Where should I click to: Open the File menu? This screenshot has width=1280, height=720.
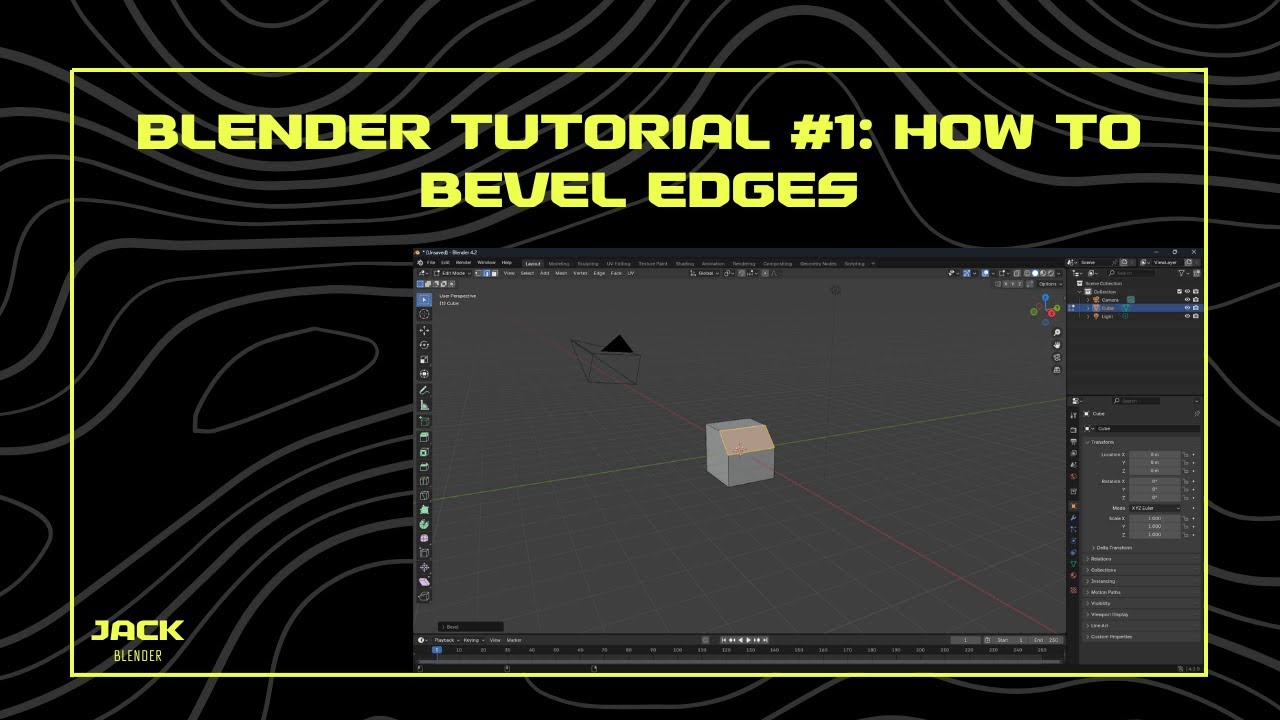(x=431, y=263)
